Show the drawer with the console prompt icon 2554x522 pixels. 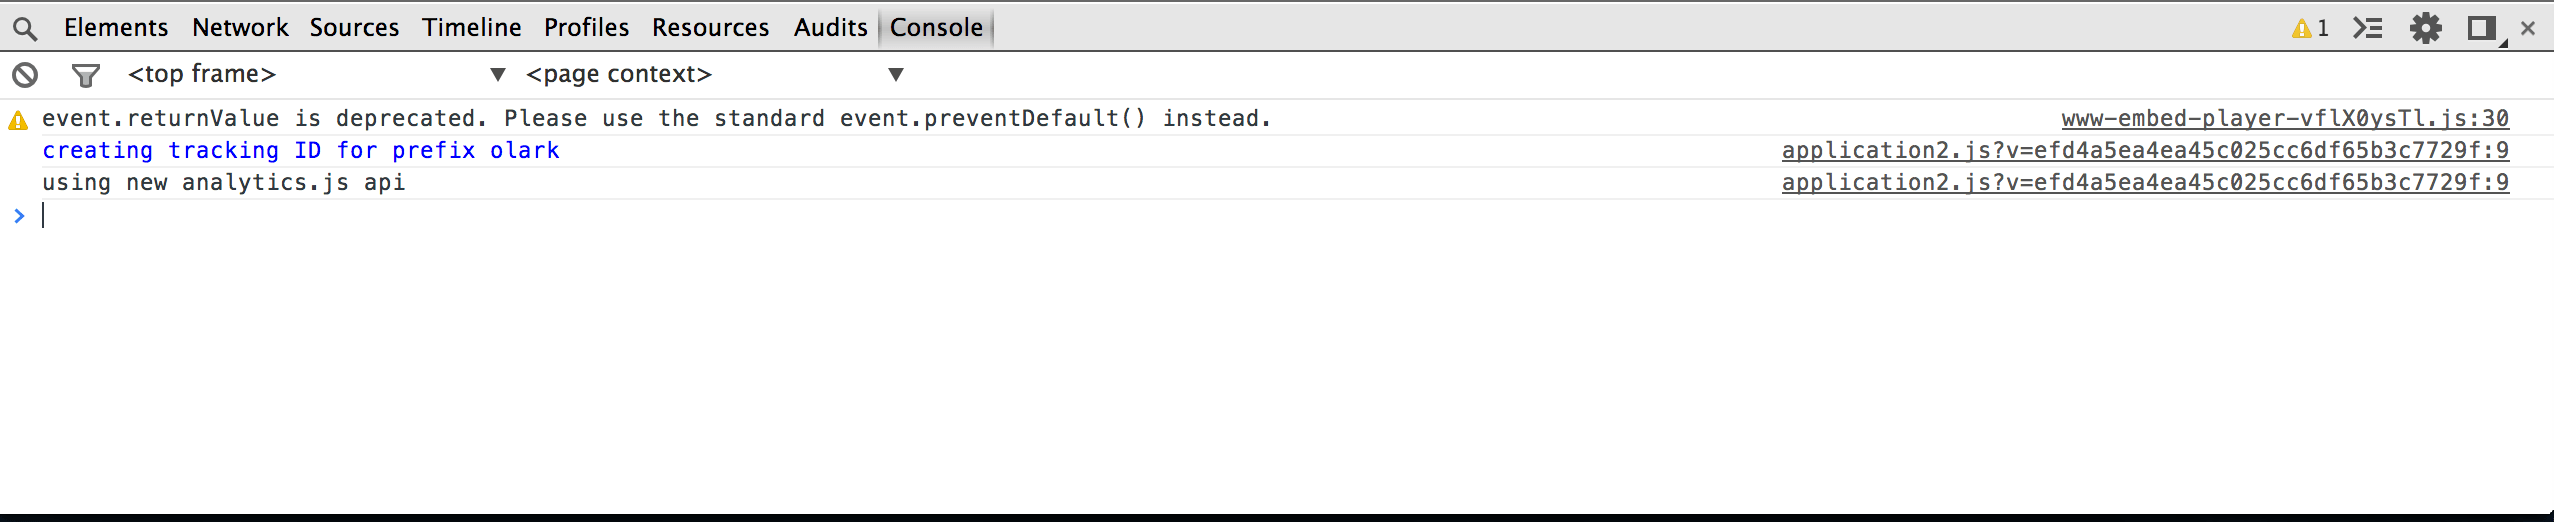pos(2368,28)
